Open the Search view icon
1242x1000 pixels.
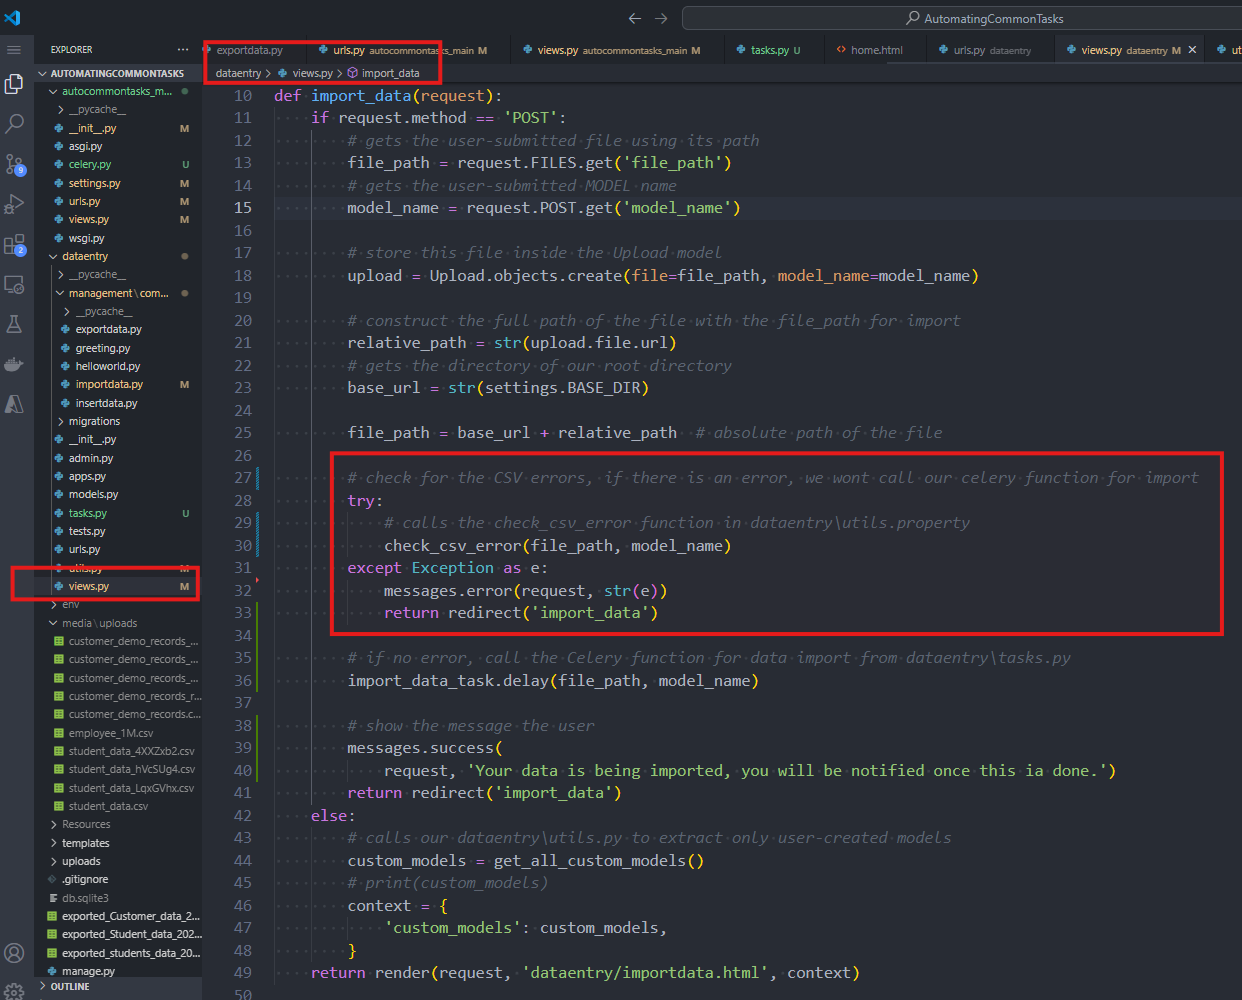(14, 124)
